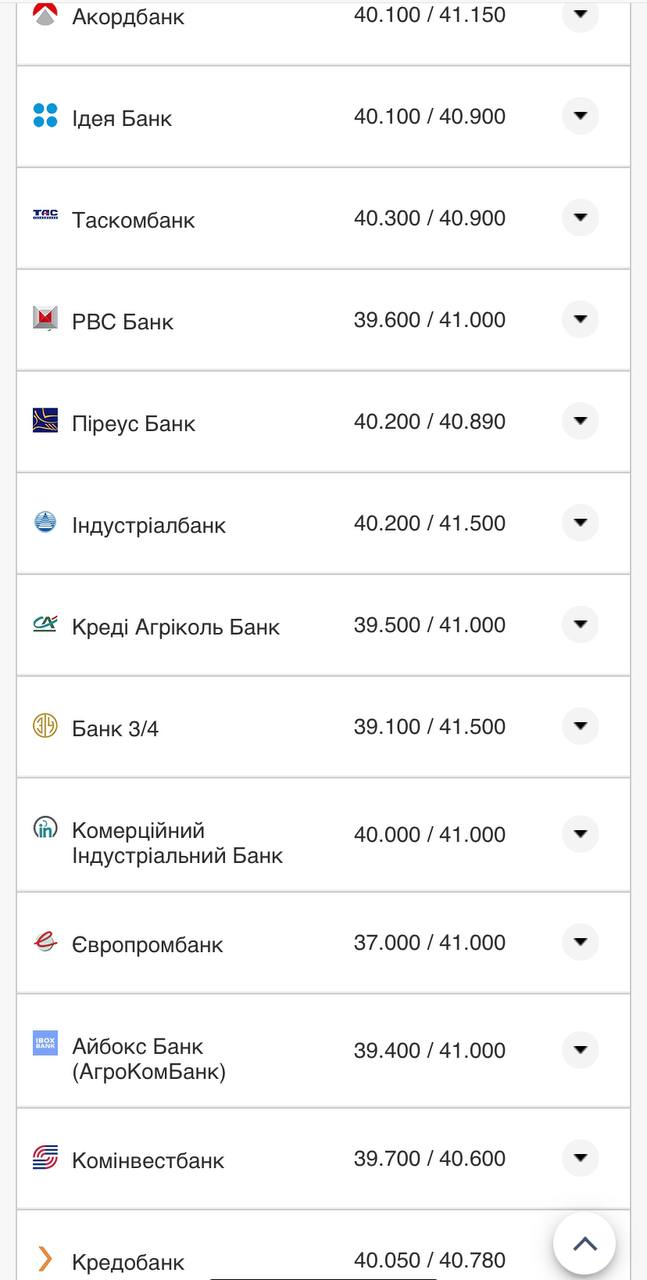Click the РВС Банк logo icon
647x1280 pixels.
44,319
